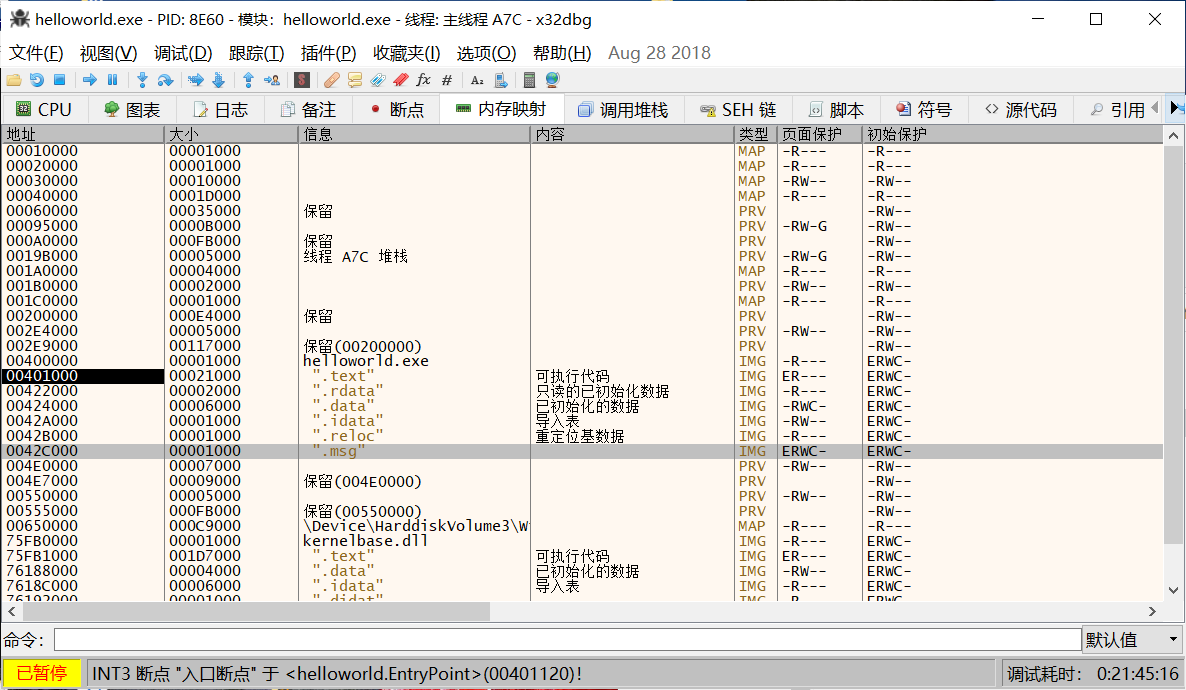Switch to the 脚本 tab

point(836,110)
